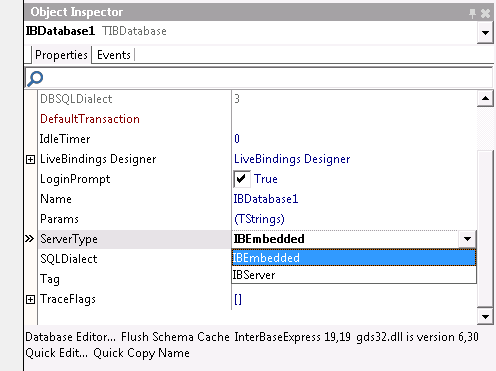This screenshot has width=496, height=371.
Task: Click the LiveBindings Designer value link
Action: point(292,159)
